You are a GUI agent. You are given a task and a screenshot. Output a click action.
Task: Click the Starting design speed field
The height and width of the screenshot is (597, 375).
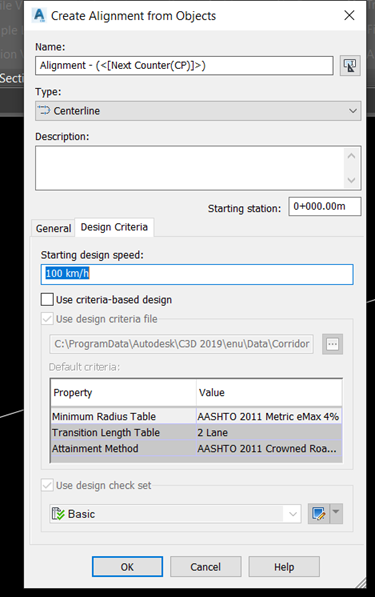[197, 274]
